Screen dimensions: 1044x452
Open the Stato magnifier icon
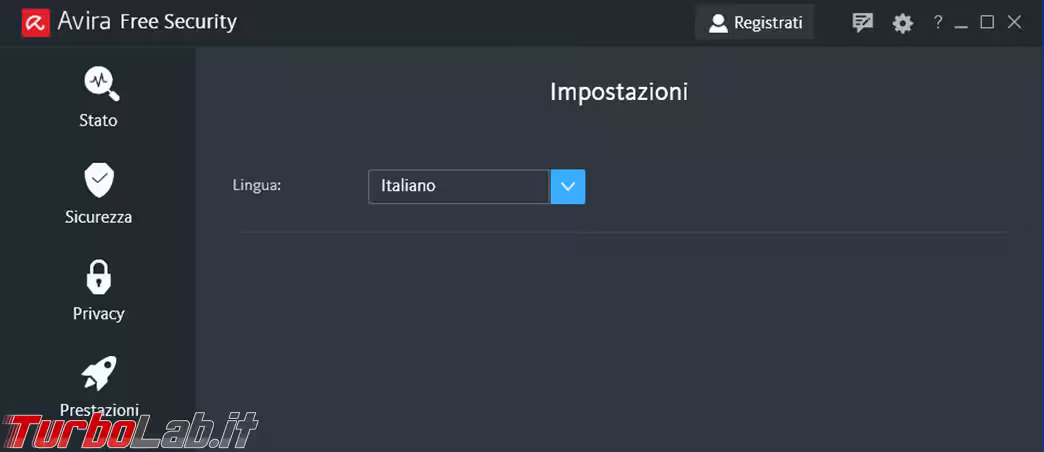[101, 83]
